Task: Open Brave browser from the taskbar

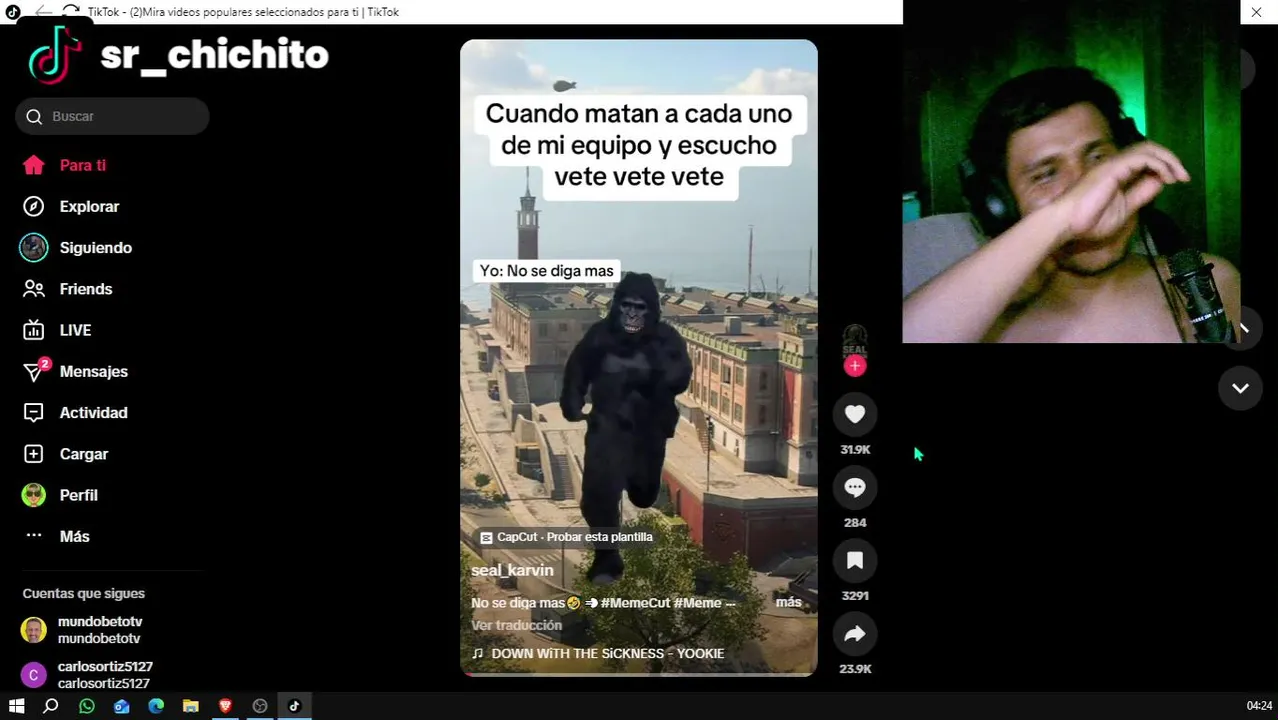Action: click(x=225, y=706)
